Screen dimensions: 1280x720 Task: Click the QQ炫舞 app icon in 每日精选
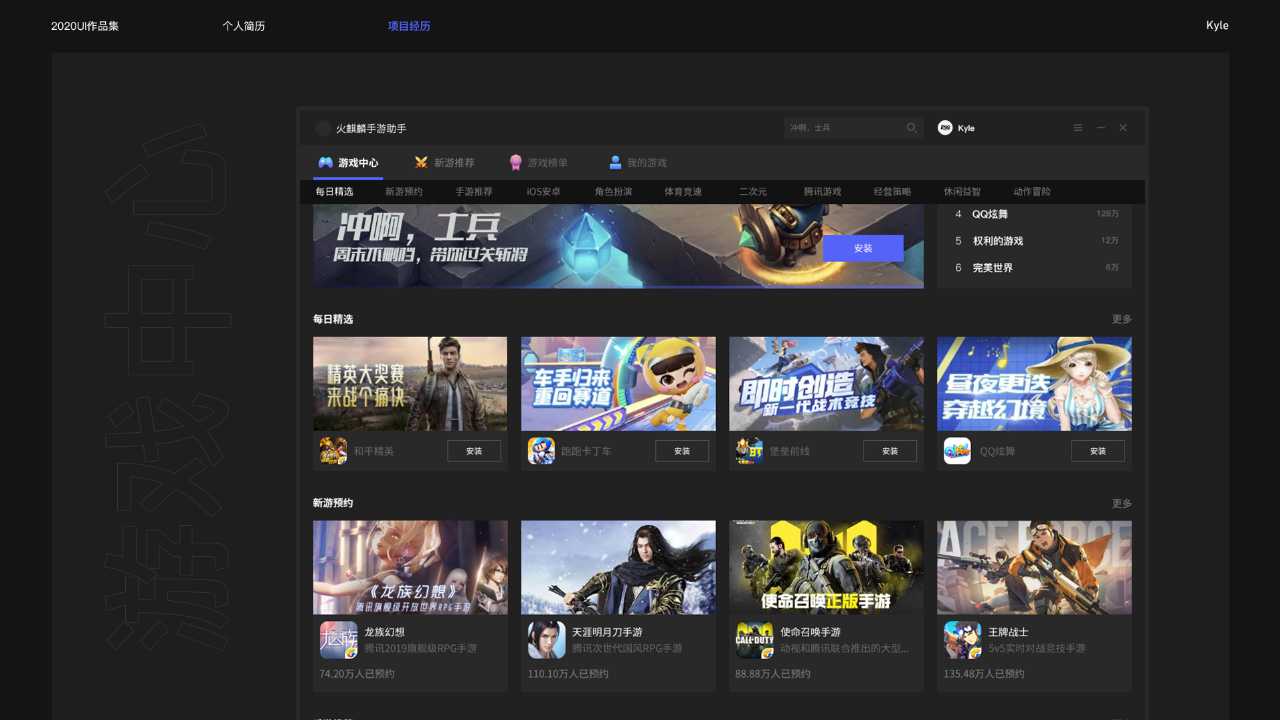(957, 451)
